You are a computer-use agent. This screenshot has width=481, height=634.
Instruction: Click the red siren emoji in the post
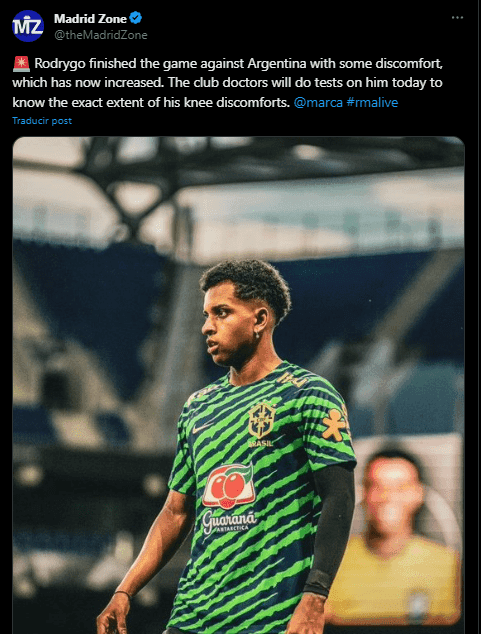(x=21, y=64)
